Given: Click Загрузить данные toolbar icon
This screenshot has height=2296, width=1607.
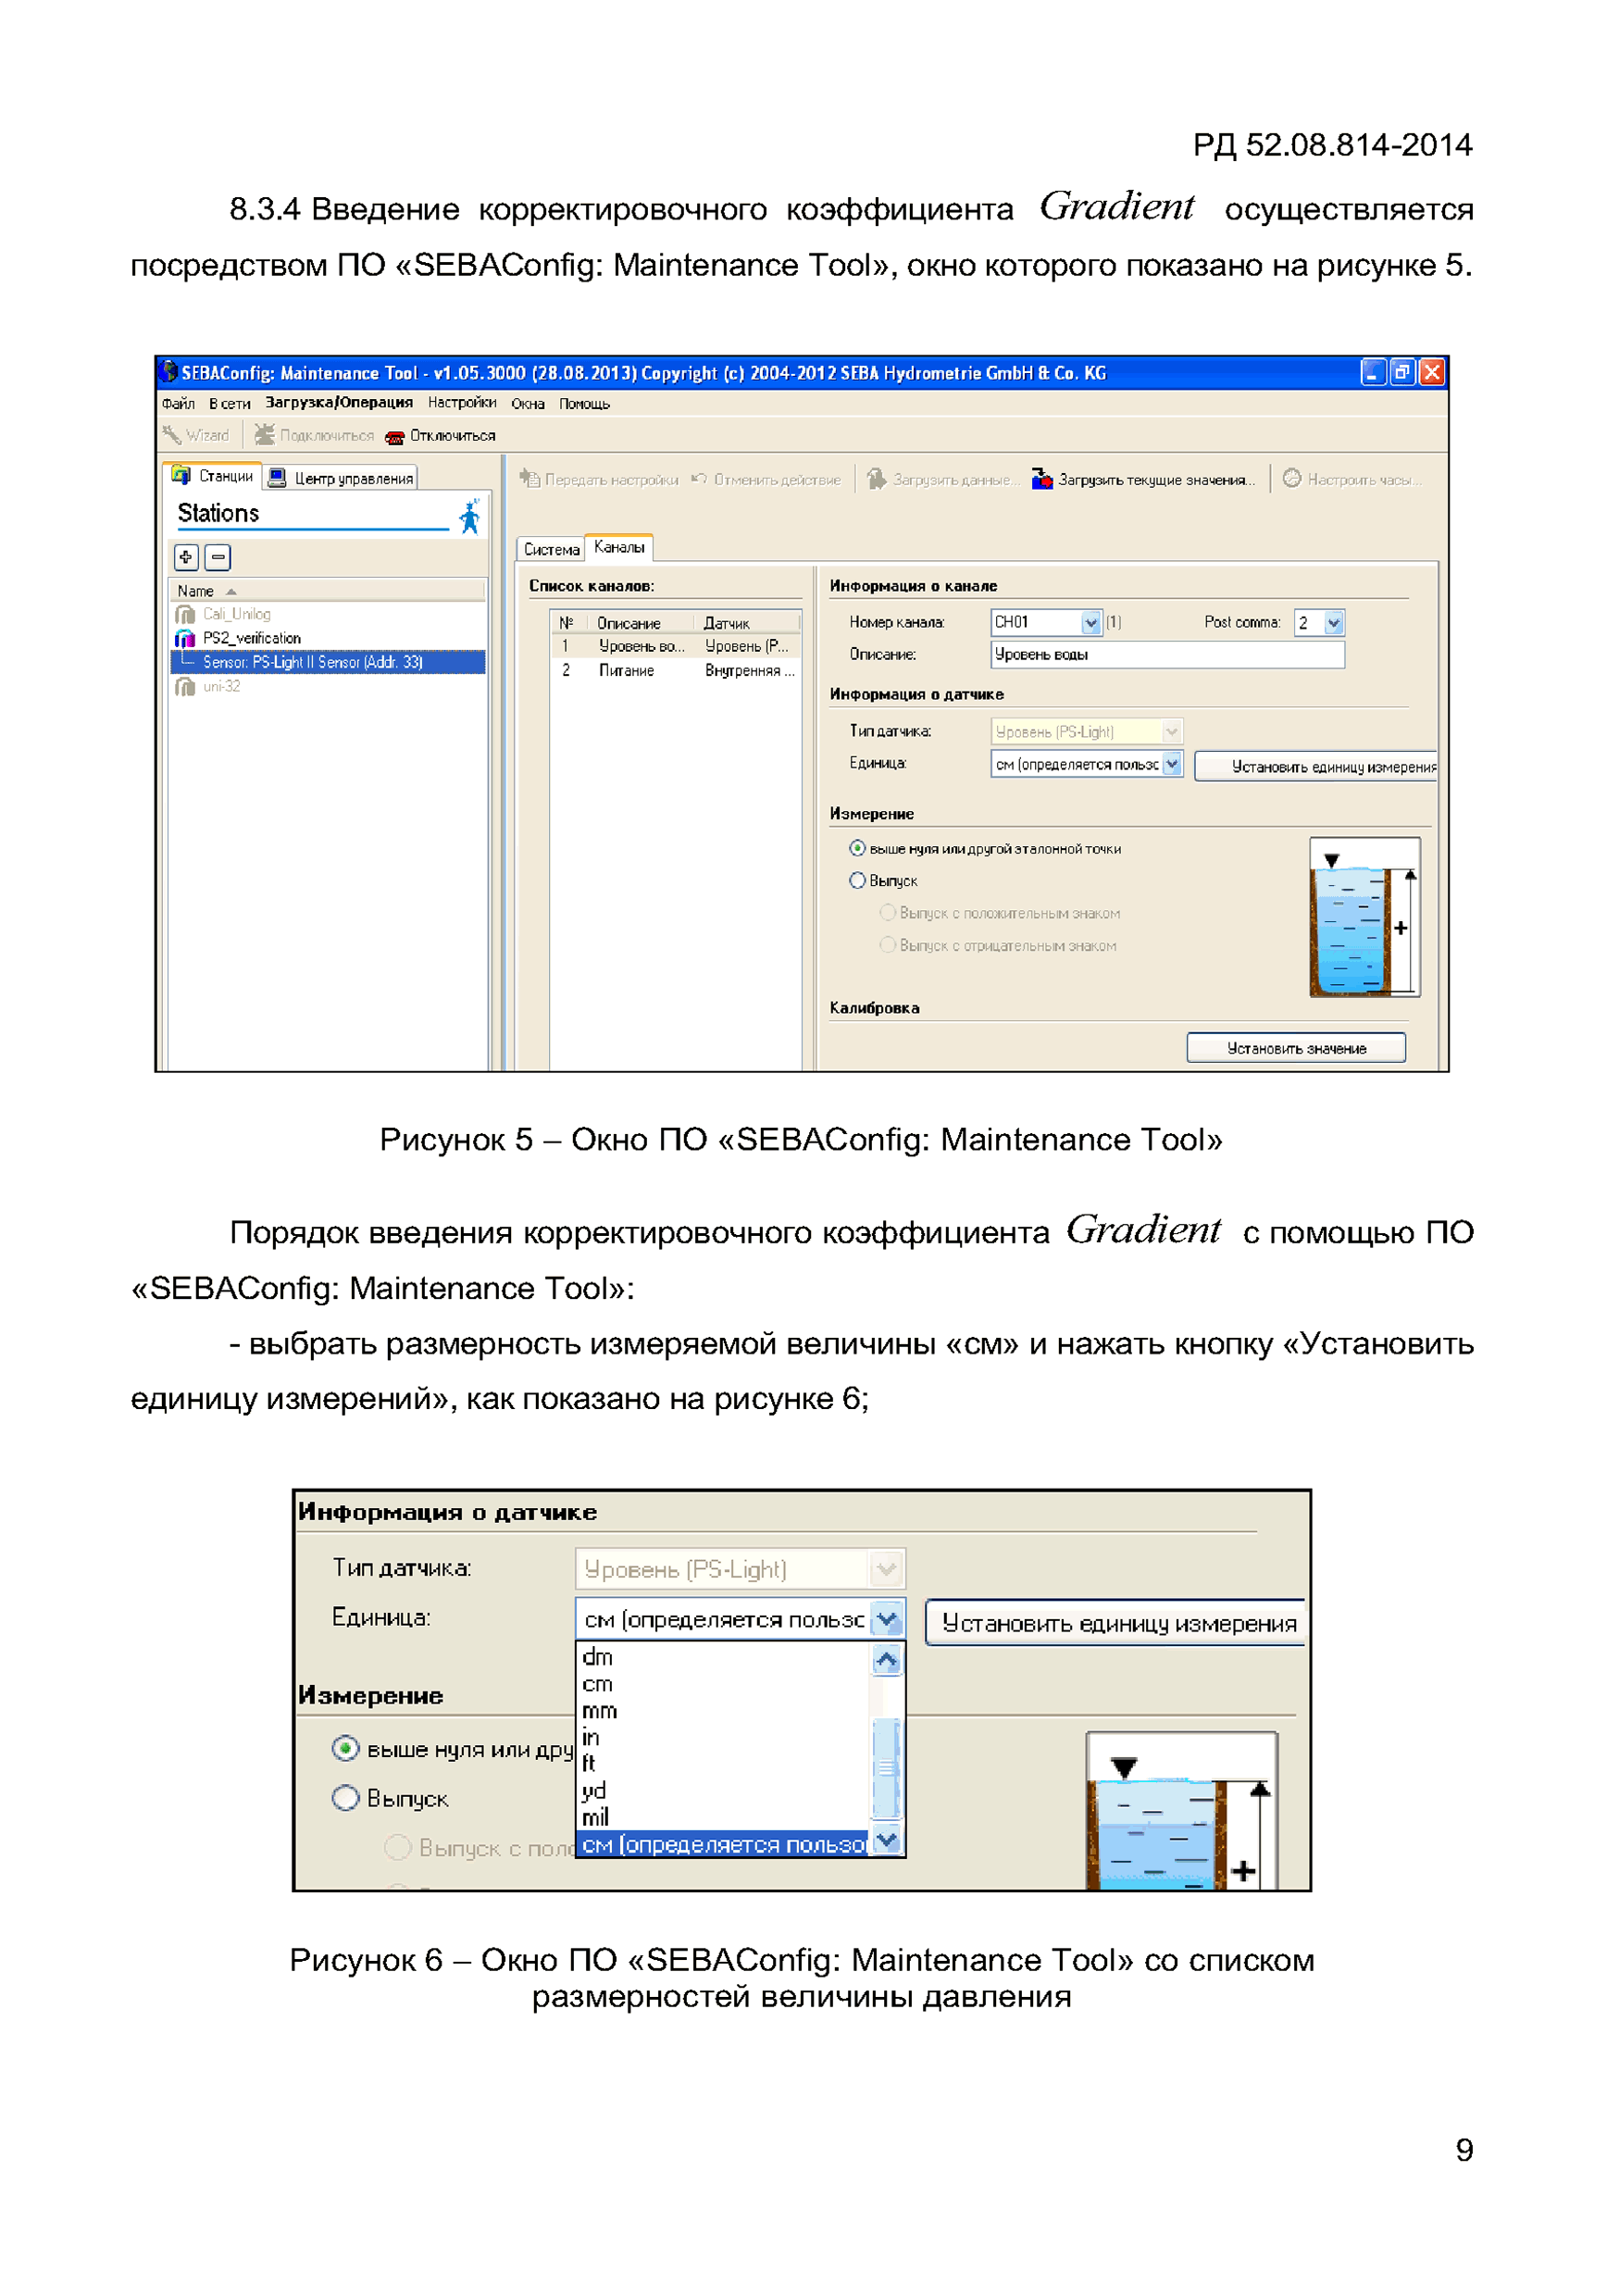Looking at the screenshot, I should point(877,479).
